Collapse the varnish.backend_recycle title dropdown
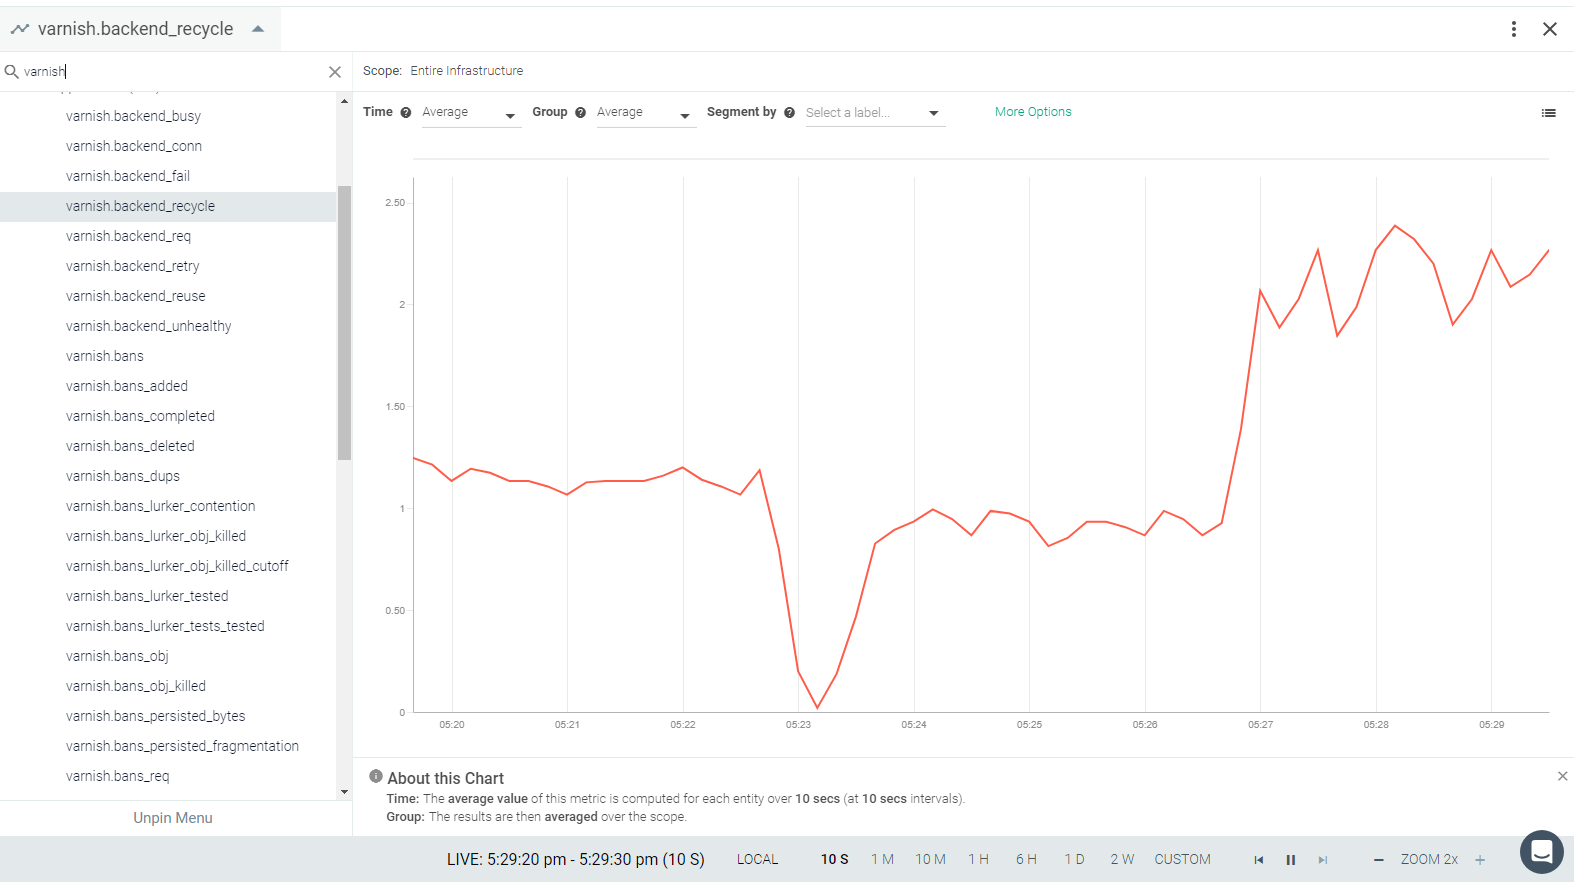1574x882 pixels. 258,29
